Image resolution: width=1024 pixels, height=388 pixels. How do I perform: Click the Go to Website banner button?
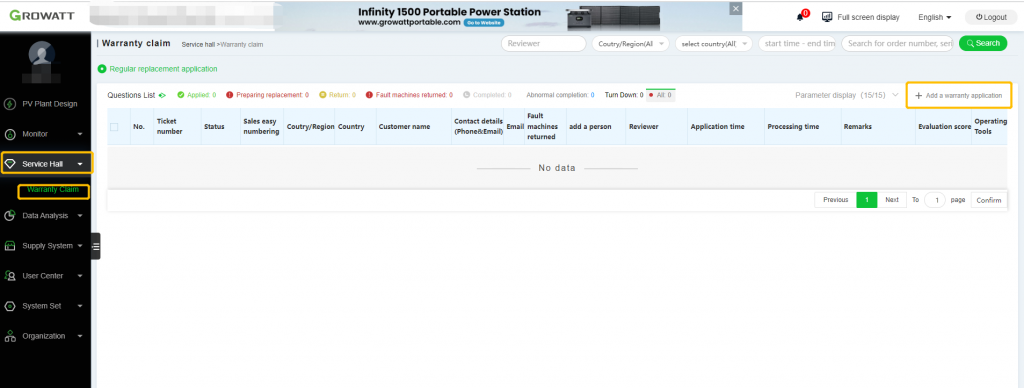[x=483, y=22]
